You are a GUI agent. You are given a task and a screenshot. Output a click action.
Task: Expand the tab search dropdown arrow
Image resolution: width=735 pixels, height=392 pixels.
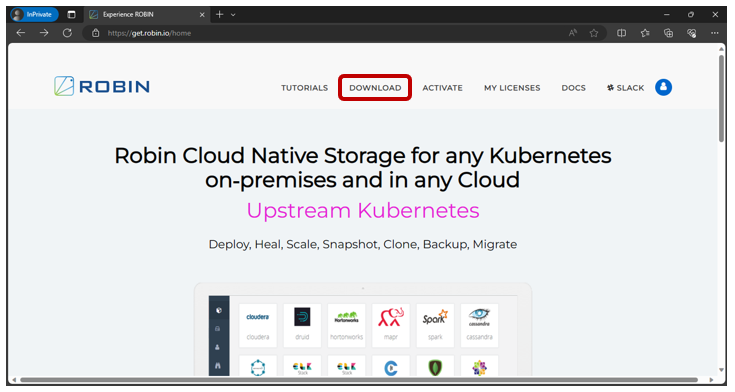pyautogui.click(x=233, y=15)
